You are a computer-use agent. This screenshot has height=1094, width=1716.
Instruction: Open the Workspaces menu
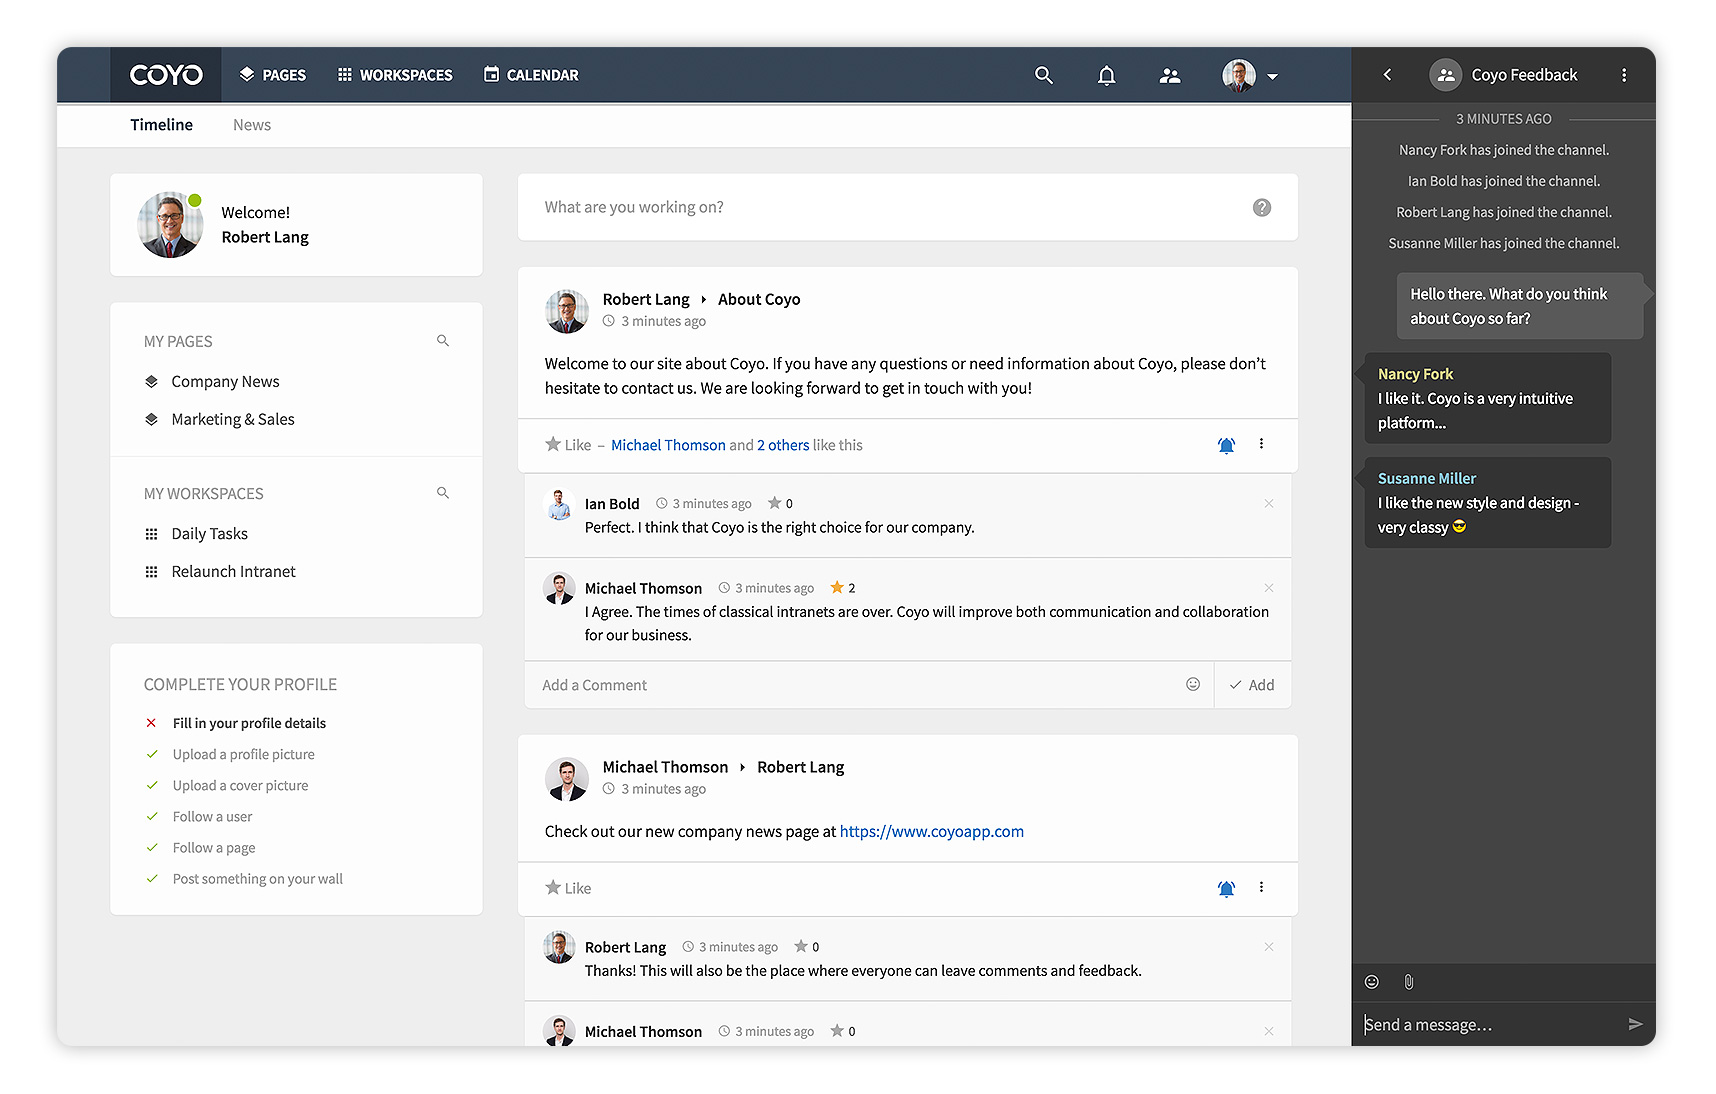[x=395, y=75]
